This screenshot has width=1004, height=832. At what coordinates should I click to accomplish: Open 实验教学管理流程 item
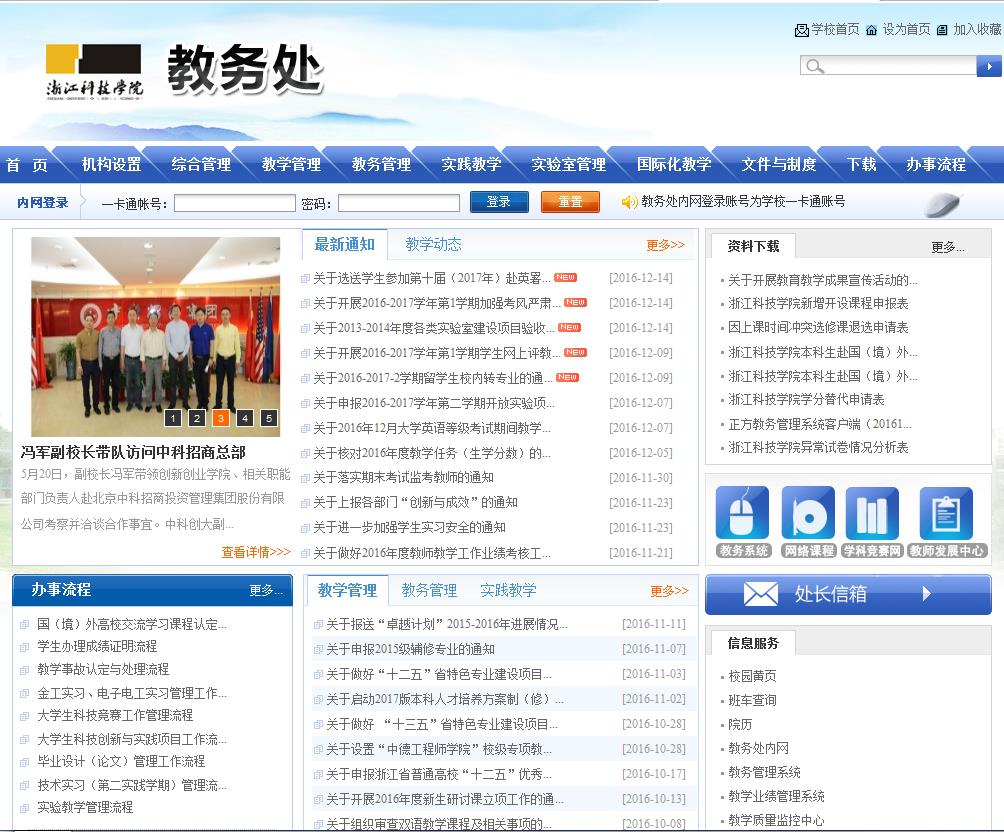pos(85,807)
